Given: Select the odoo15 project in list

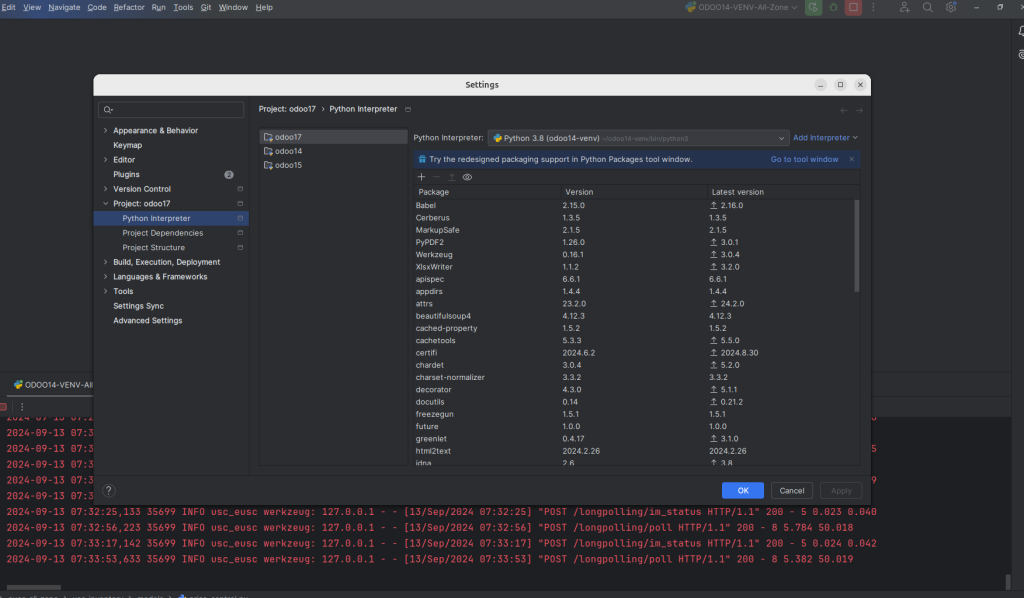Looking at the screenshot, I should [x=333, y=166].
